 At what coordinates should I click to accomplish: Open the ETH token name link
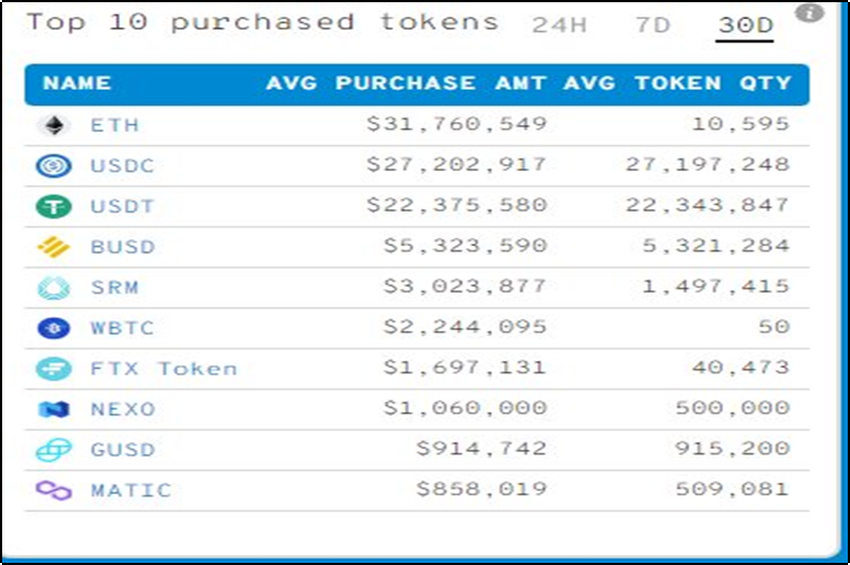pyautogui.click(x=115, y=125)
